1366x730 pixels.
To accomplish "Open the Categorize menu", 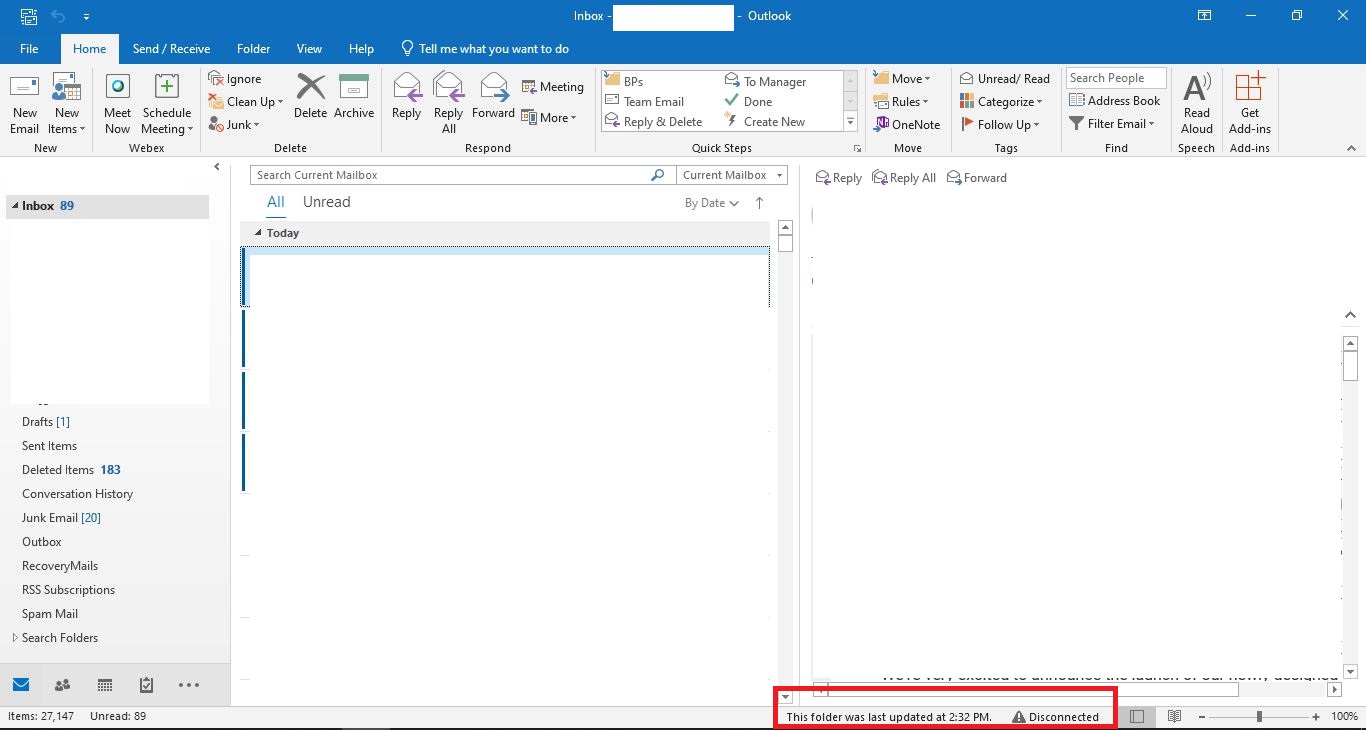I will point(1001,102).
